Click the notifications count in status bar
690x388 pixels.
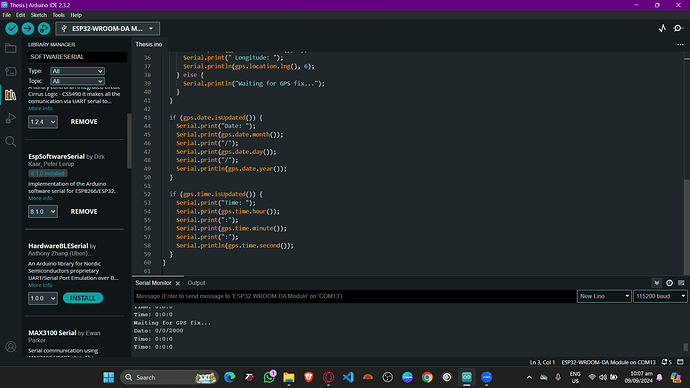pos(667,362)
